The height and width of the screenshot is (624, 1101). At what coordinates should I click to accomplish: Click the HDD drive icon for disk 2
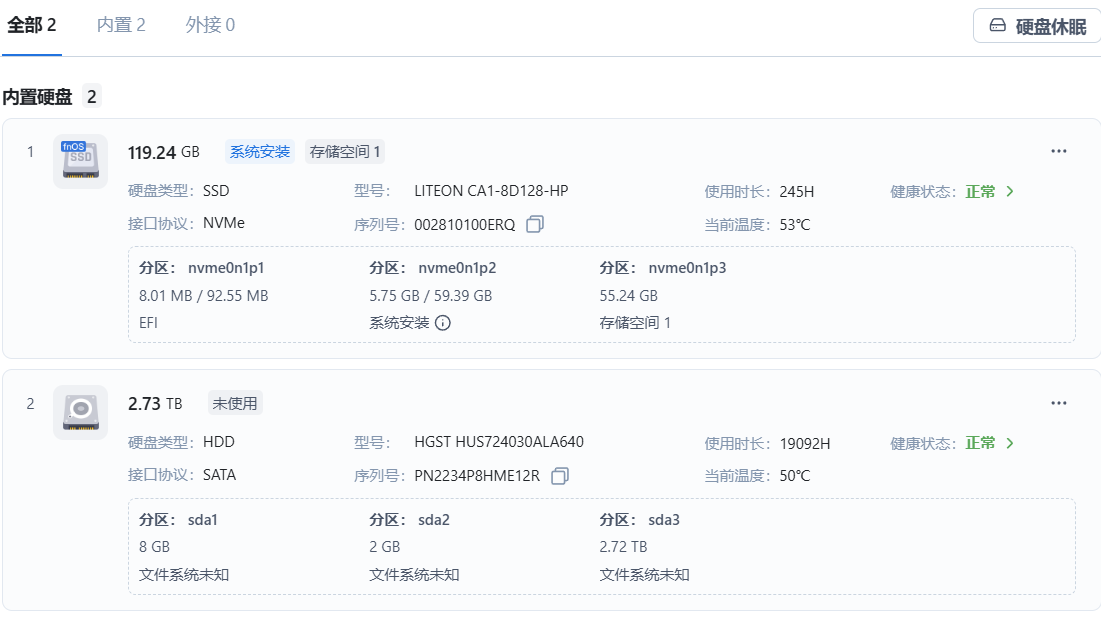tap(80, 412)
